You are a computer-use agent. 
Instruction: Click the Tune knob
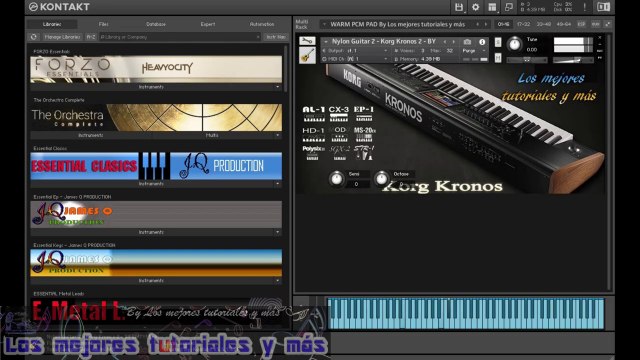tap(515, 44)
